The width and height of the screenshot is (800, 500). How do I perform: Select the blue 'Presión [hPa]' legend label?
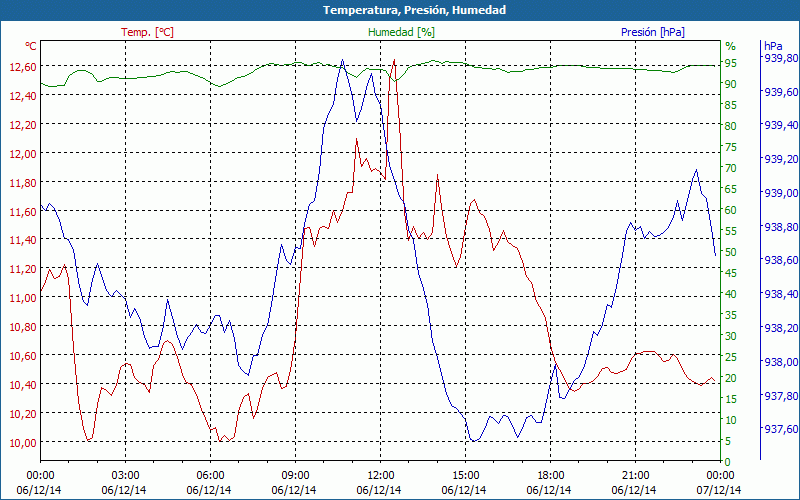[653, 32]
